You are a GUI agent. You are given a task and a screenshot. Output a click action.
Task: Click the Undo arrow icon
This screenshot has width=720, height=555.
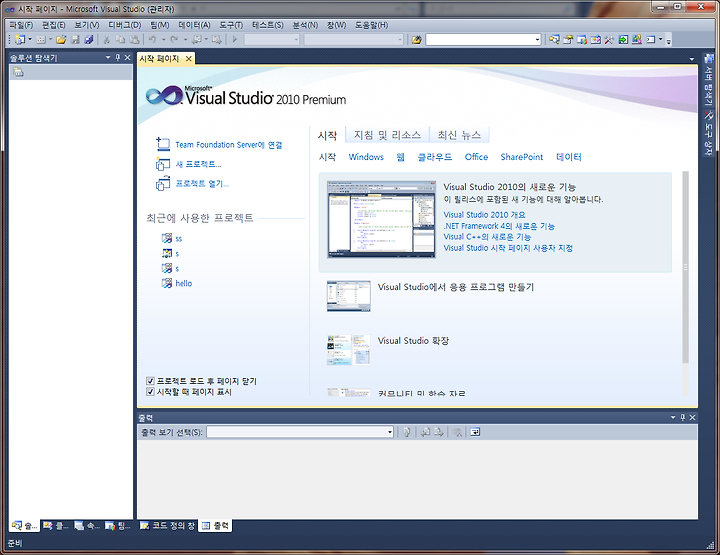(x=153, y=40)
